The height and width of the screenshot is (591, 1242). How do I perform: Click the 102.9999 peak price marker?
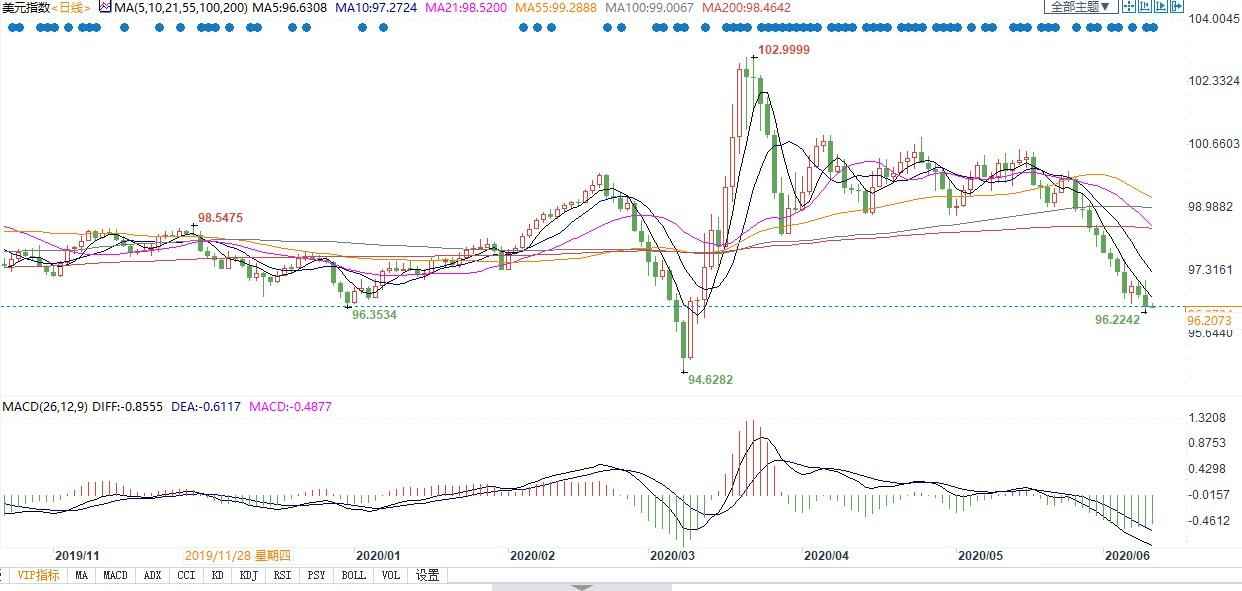tap(784, 49)
